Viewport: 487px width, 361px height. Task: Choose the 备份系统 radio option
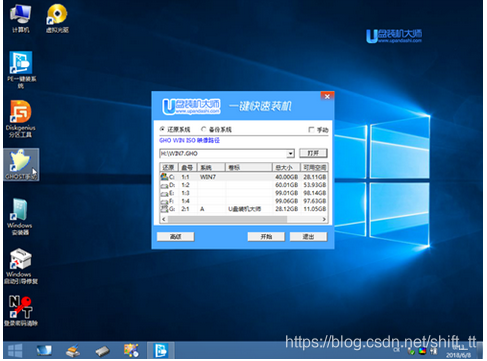pyautogui.click(x=216, y=129)
